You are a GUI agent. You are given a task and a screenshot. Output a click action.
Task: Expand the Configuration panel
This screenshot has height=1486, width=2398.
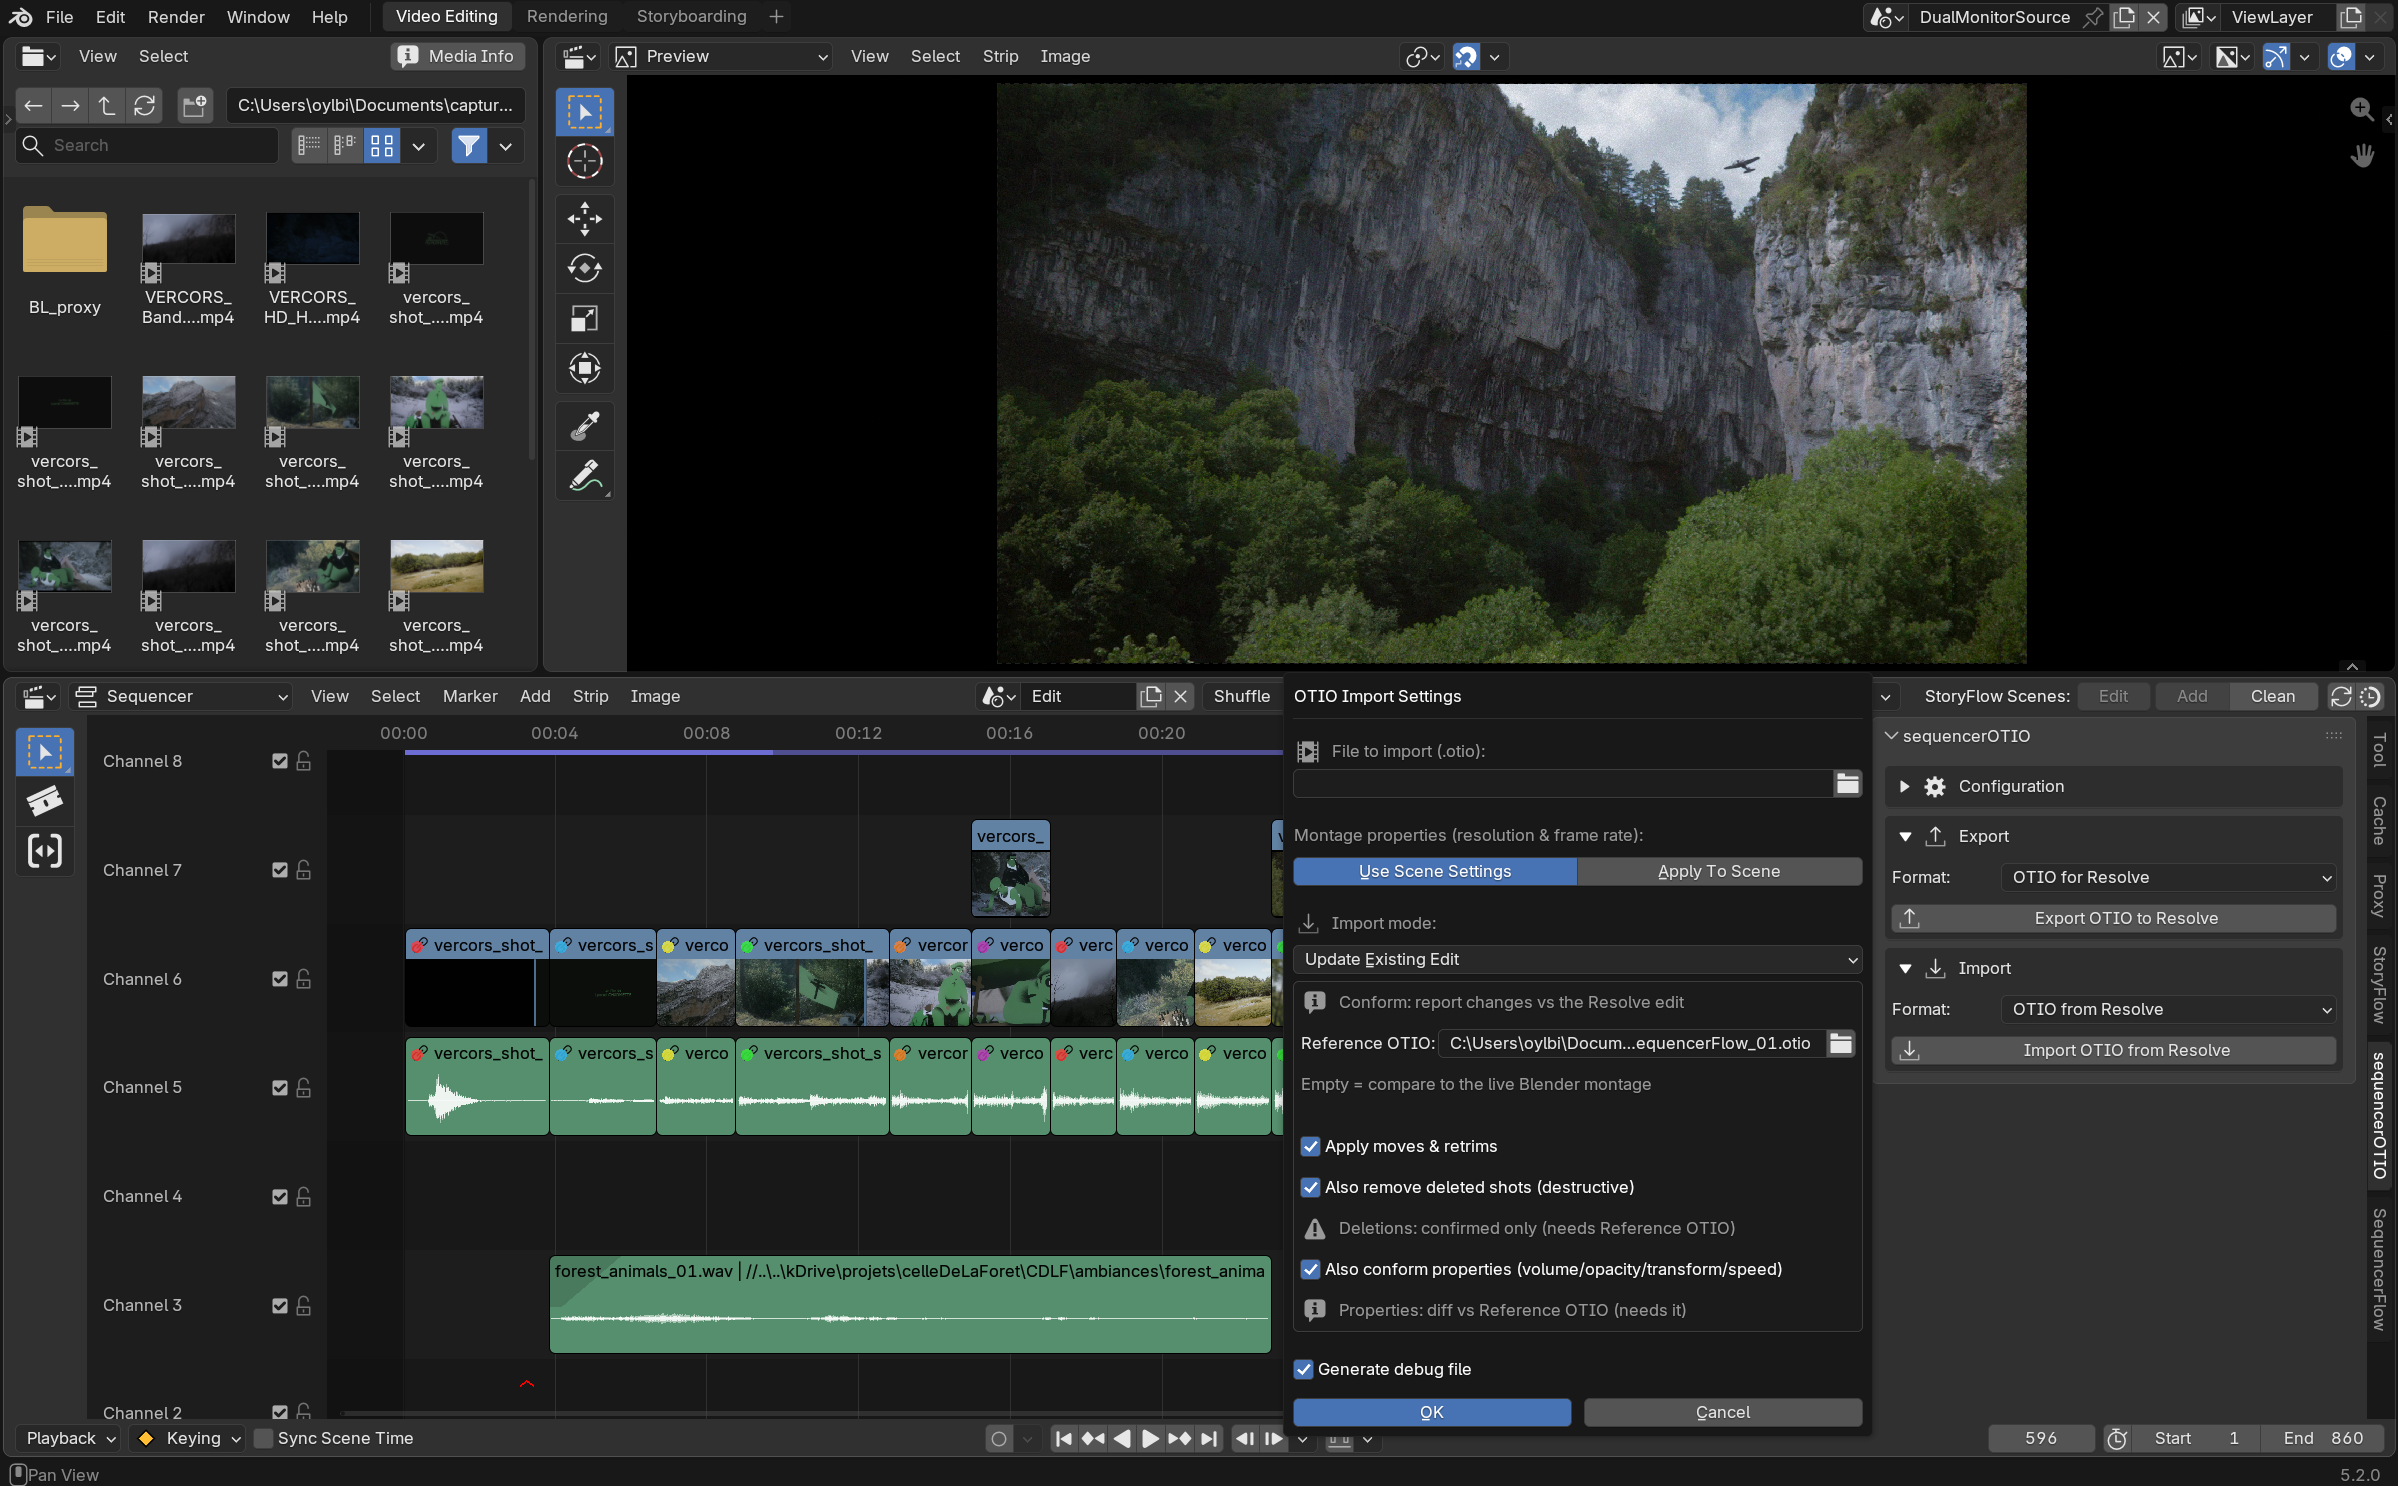[x=1905, y=786]
